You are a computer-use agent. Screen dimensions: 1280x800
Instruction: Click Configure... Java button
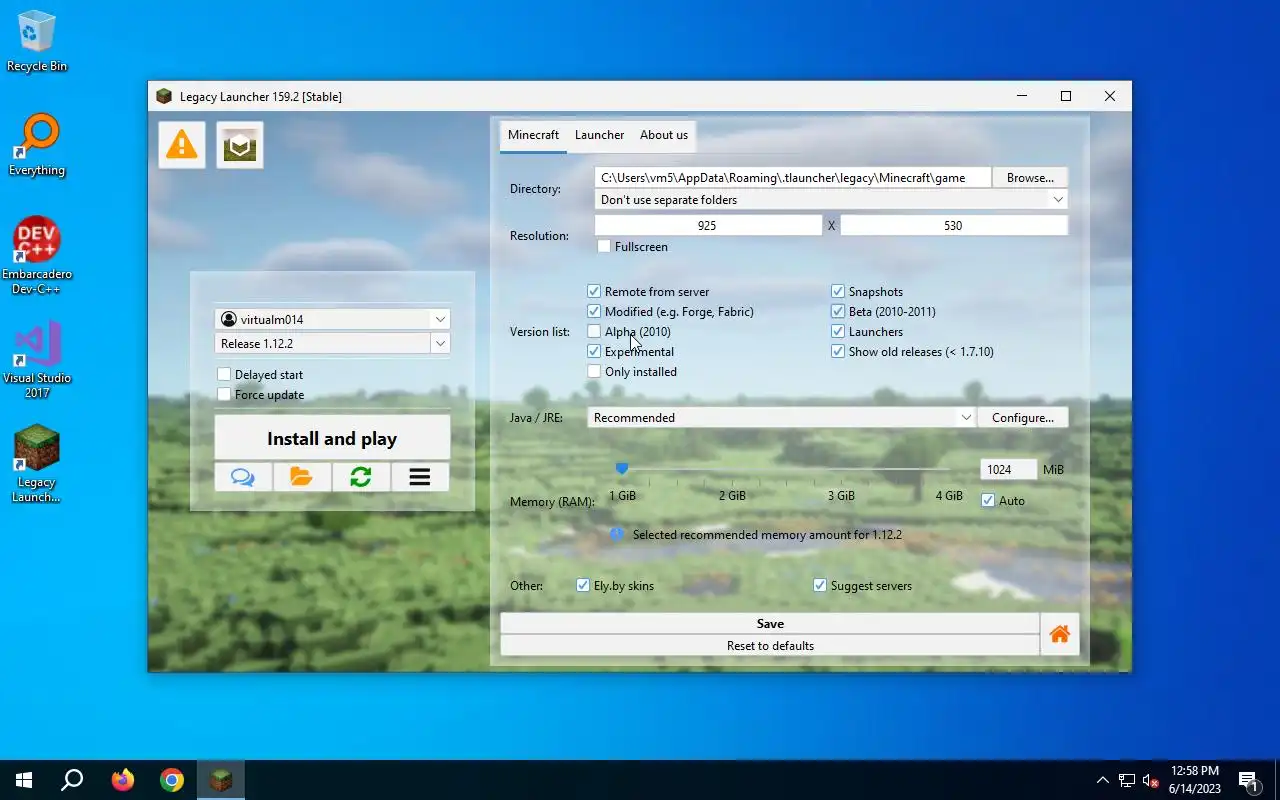pyautogui.click(x=1023, y=417)
